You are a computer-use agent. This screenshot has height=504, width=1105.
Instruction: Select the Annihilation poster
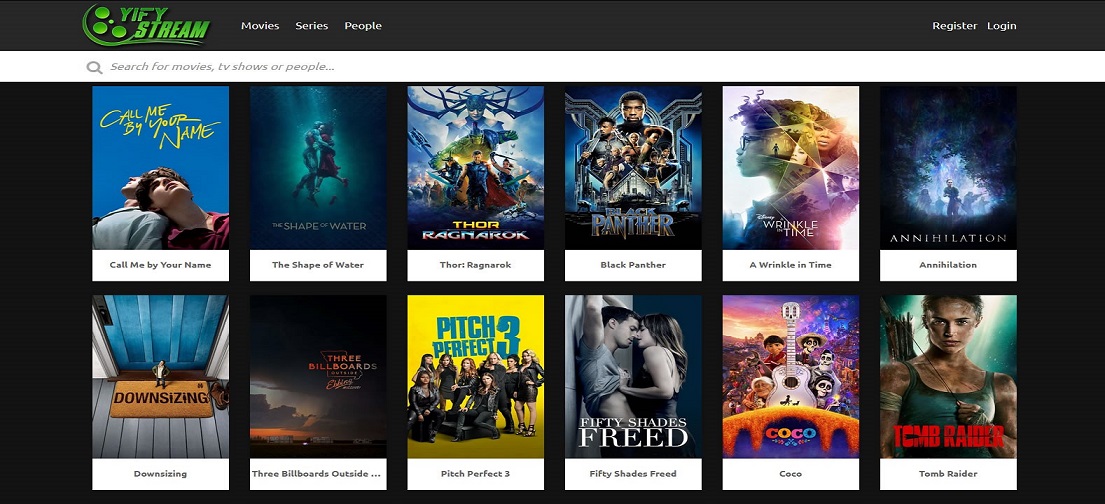(x=949, y=168)
